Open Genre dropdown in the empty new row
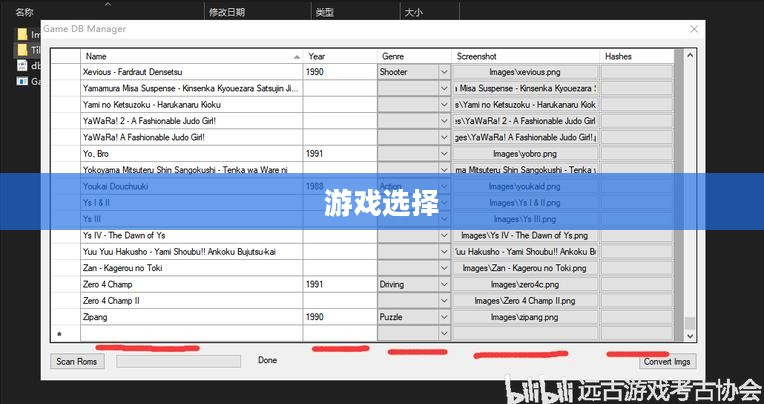The height and width of the screenshot is (404, 764). [x=444, y=333]
